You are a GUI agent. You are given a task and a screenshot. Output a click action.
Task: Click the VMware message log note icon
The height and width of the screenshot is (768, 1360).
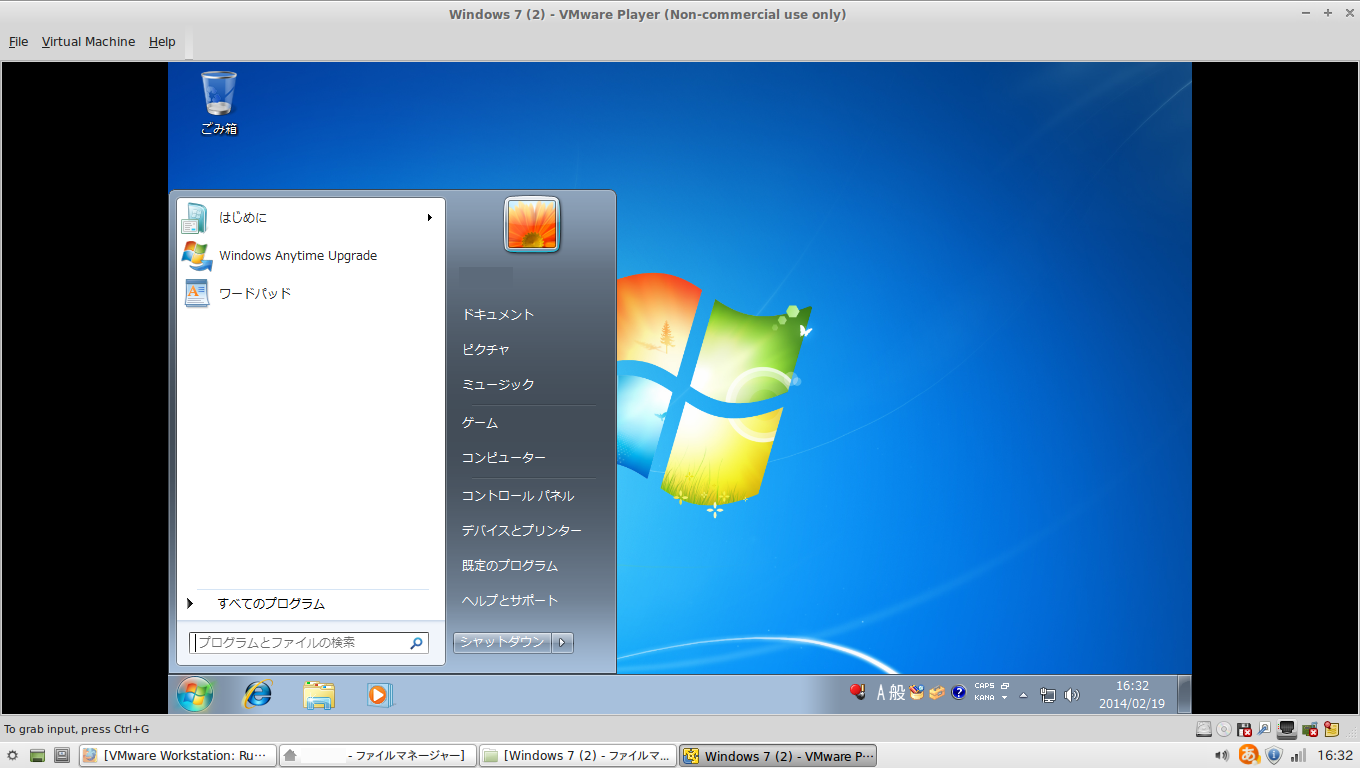(1332, 729)
